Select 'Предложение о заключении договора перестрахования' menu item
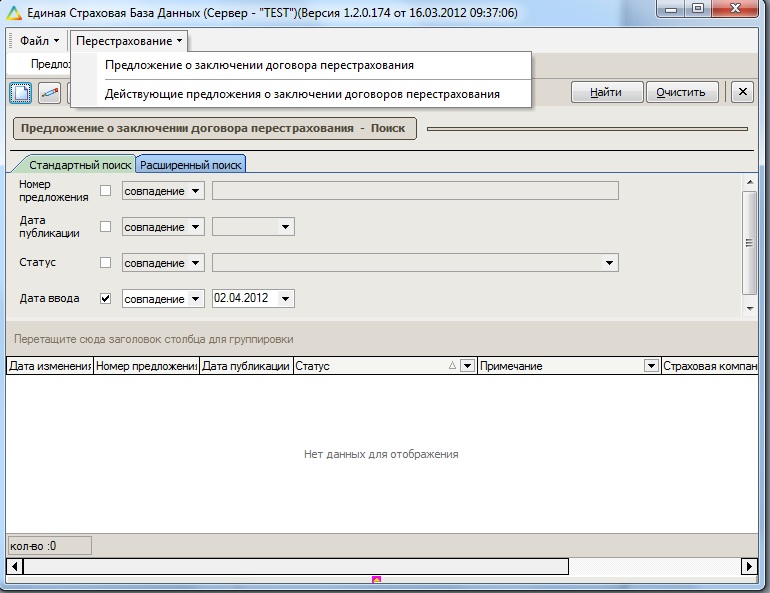770x593 pixels. tap(259, 65)
